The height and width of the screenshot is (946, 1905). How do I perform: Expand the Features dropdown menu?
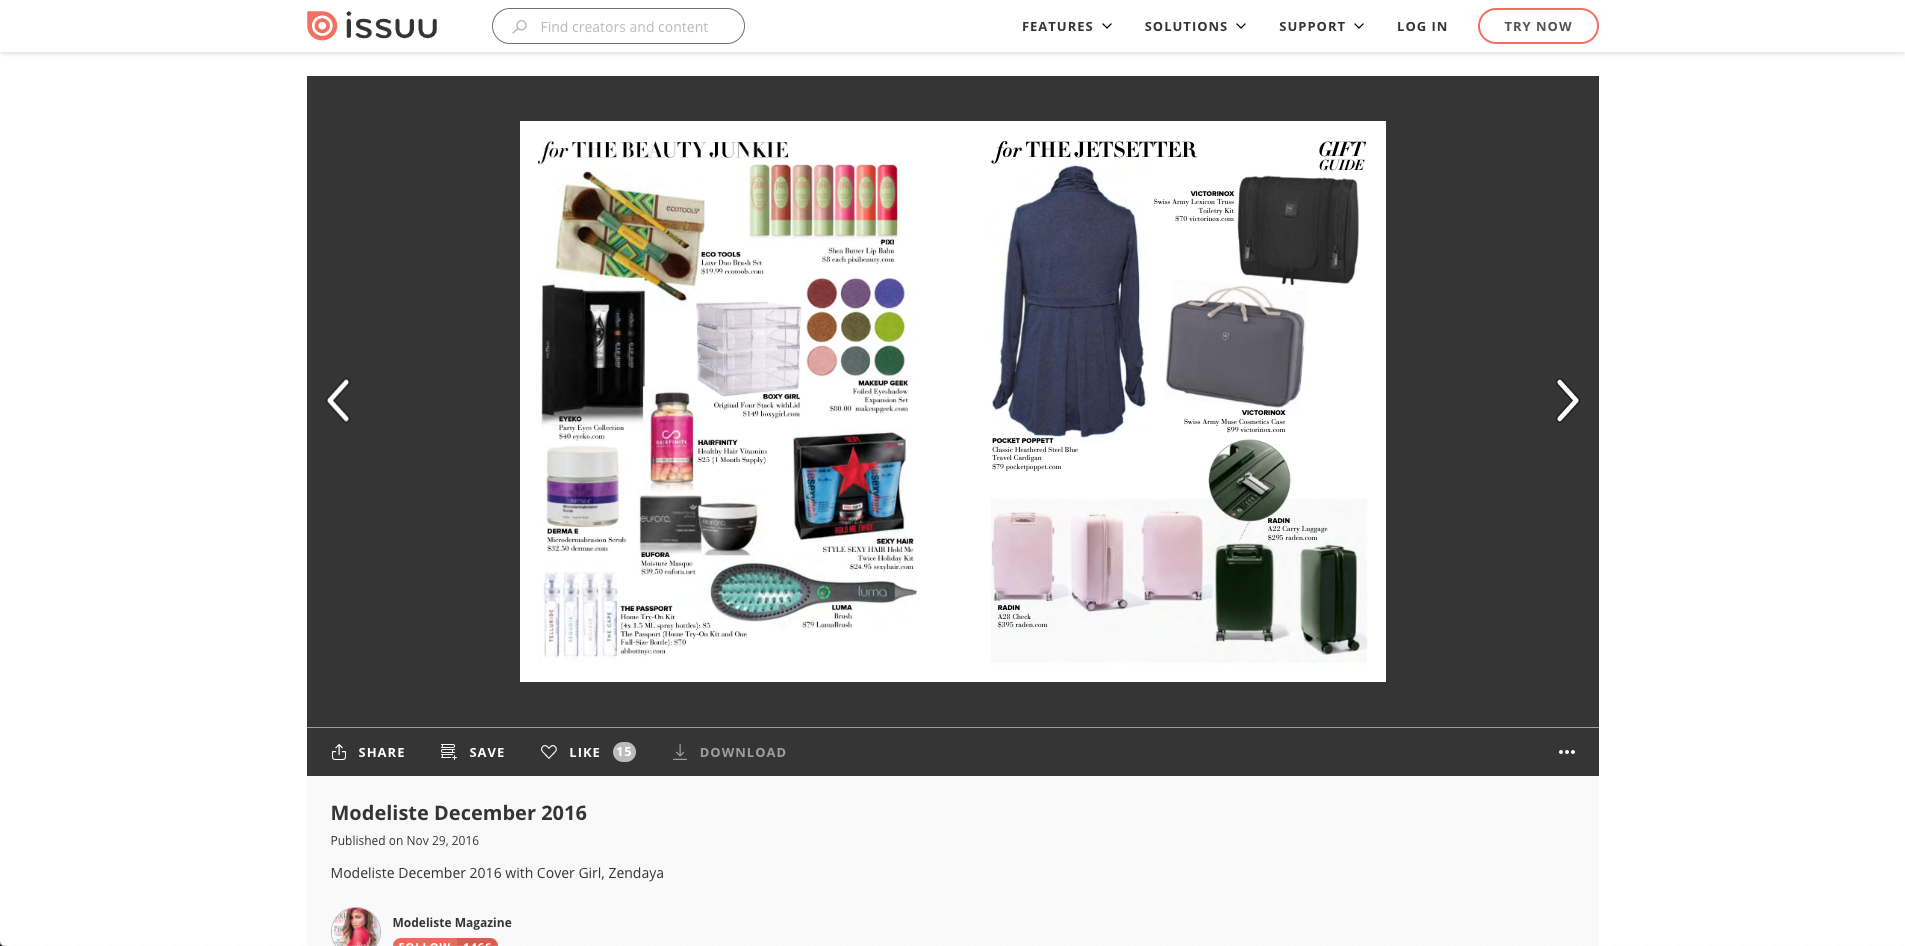[1066, 27]
